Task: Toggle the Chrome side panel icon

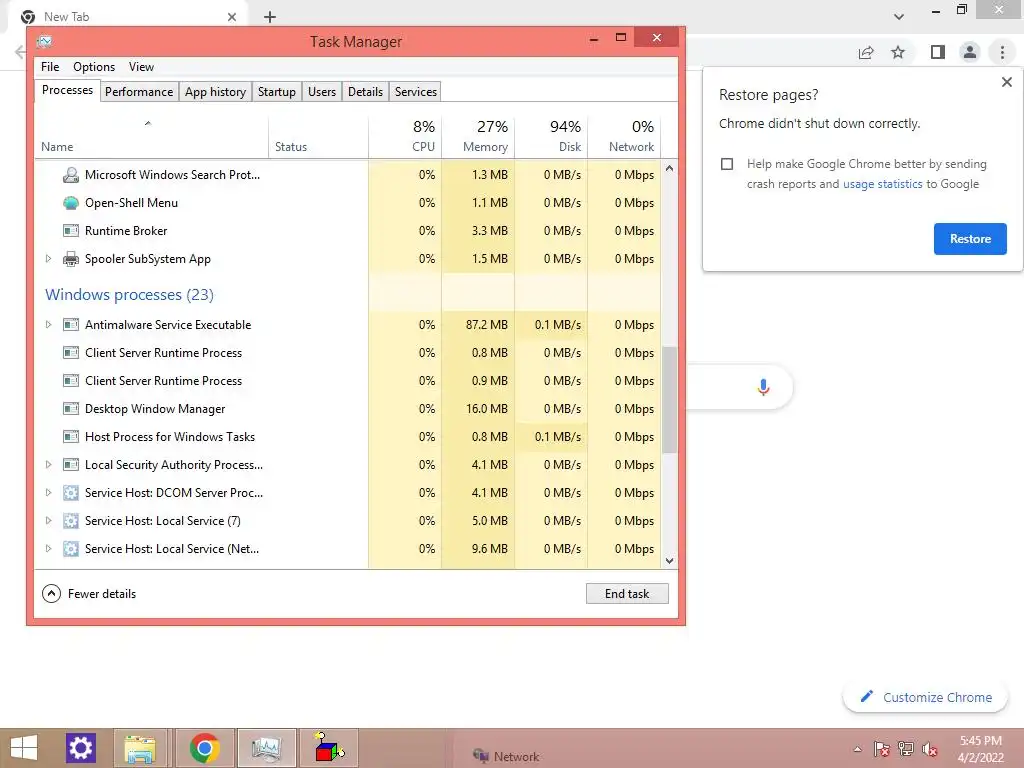Action: pyautogui.click(x=938, y=52)
